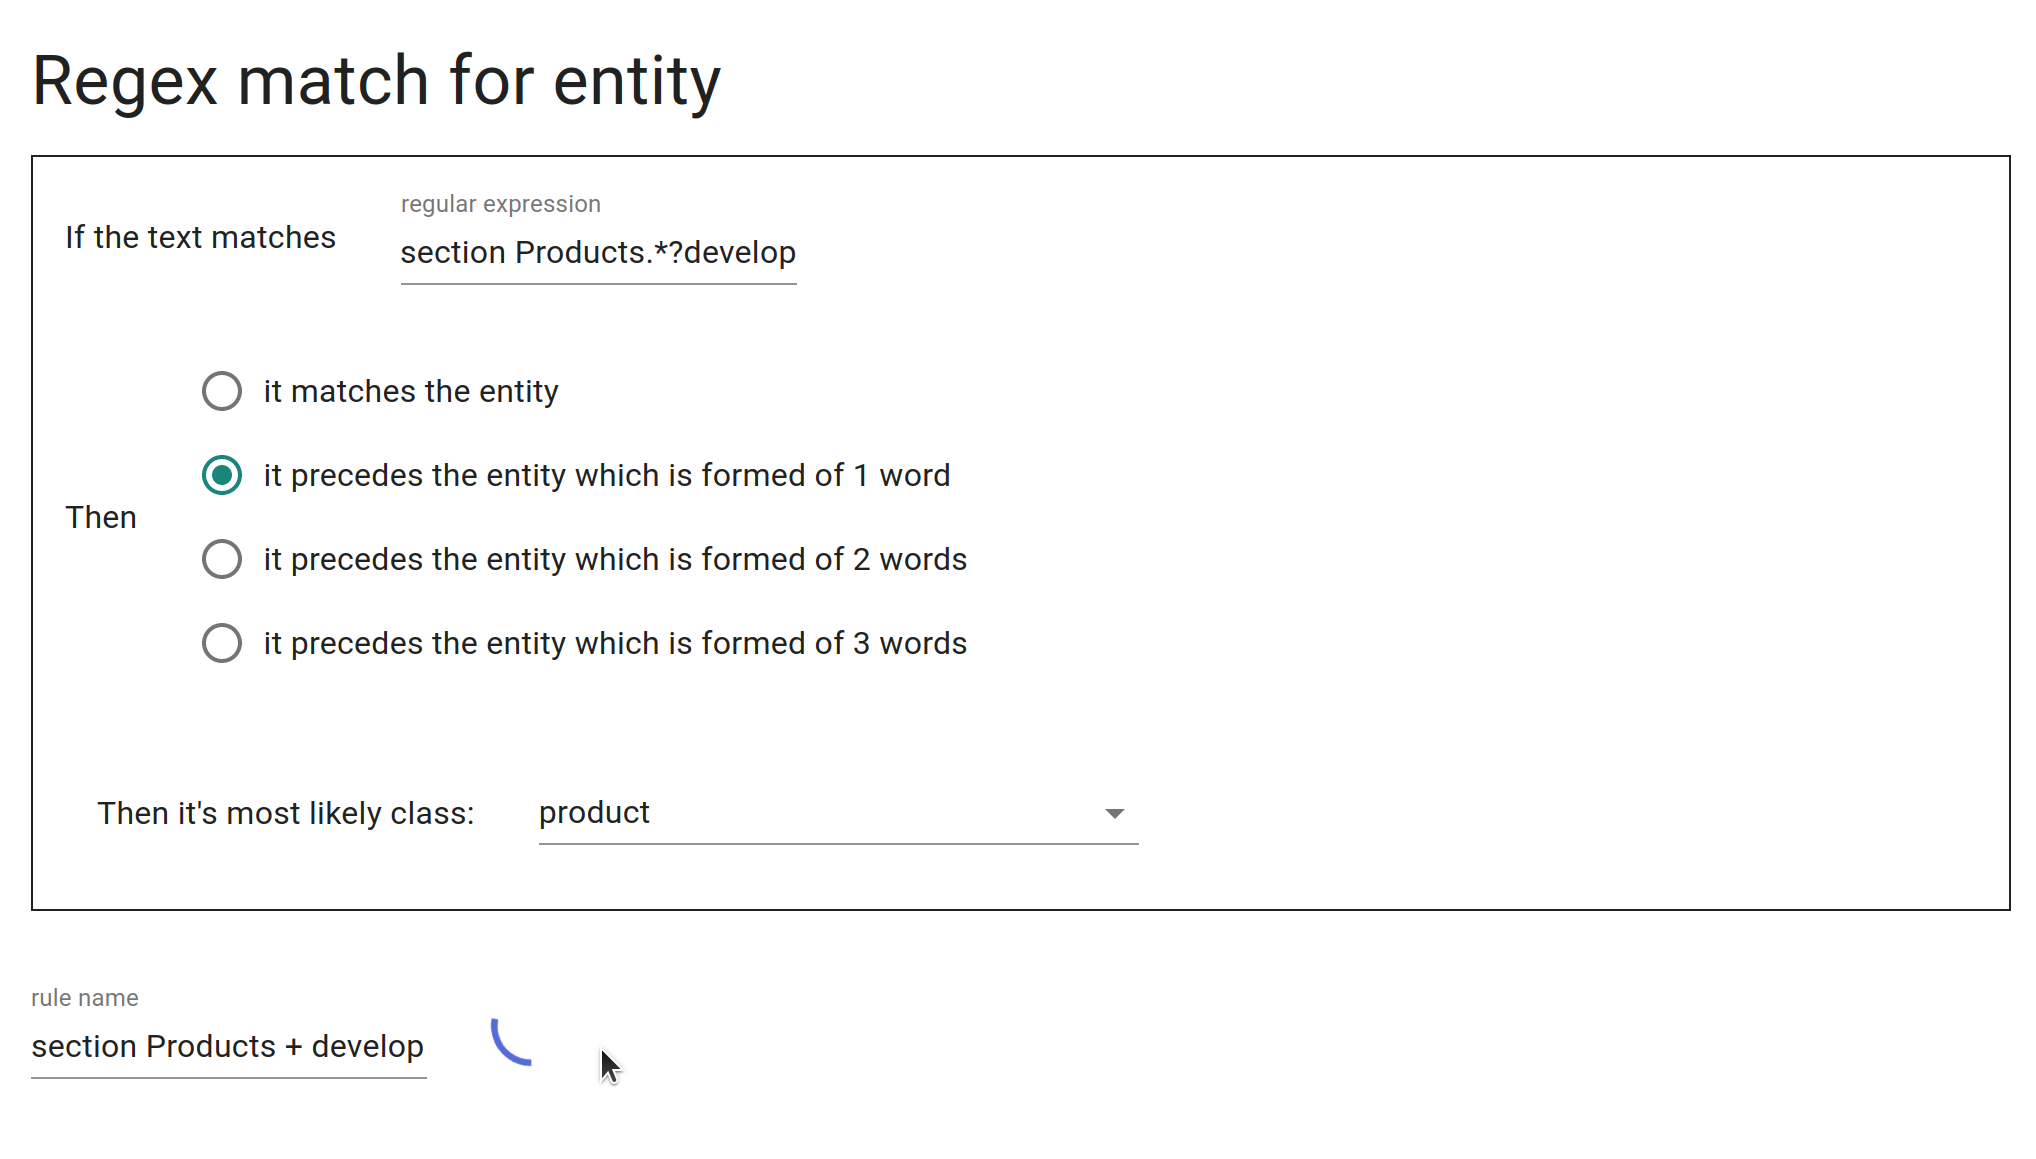
Task: Select the radio button for entity of 1 word
Action: point(222,475)
